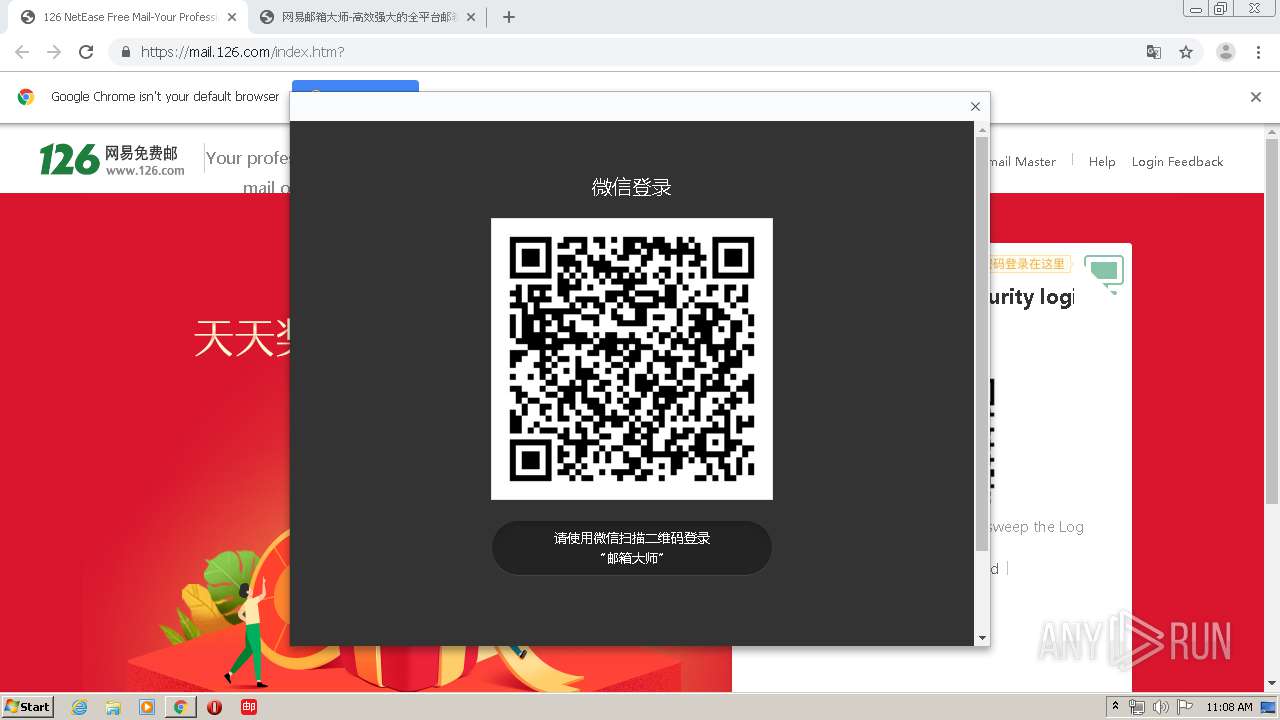Go back to previous page
This screenshot has height=720, width=1280.
[22, 52]
